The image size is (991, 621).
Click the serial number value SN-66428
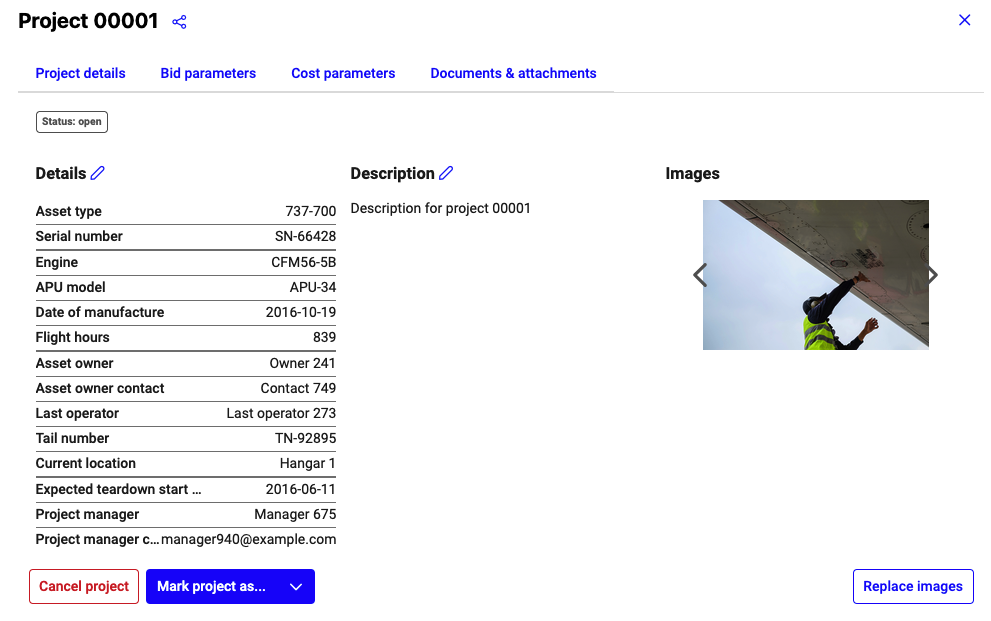click(x=305, y=236)
